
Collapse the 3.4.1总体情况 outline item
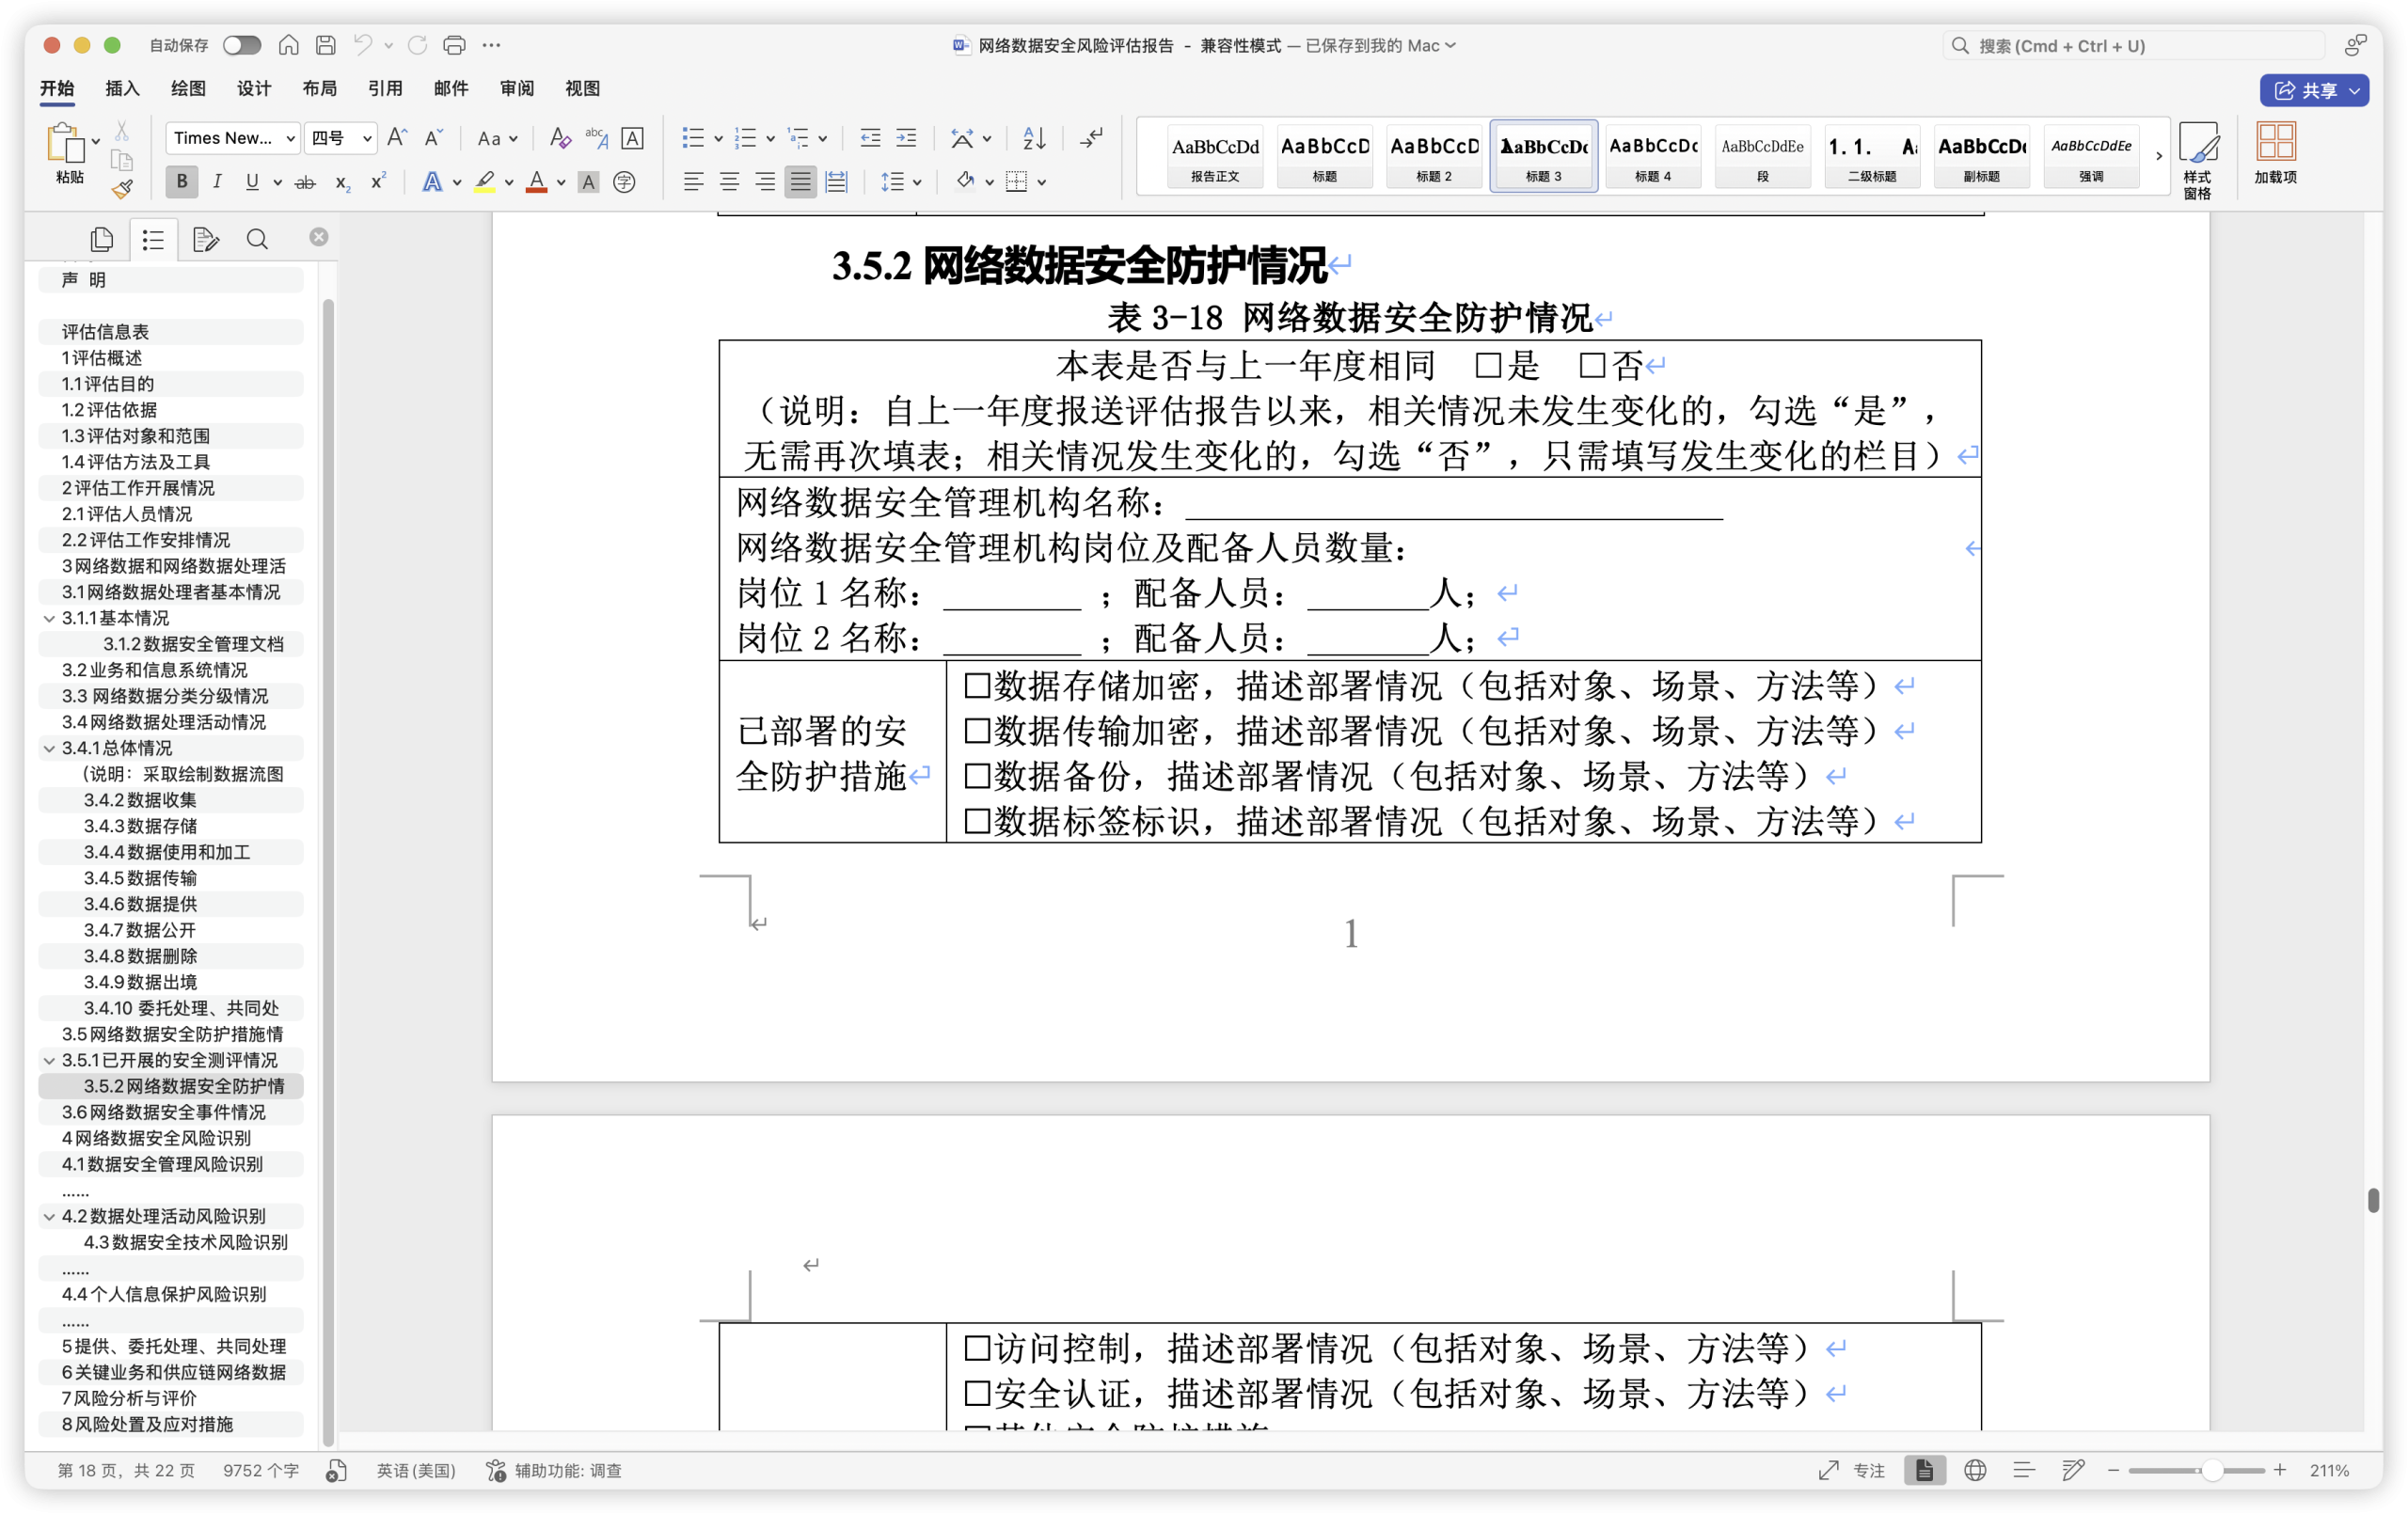pyautogui.click(x=49, y=748)
